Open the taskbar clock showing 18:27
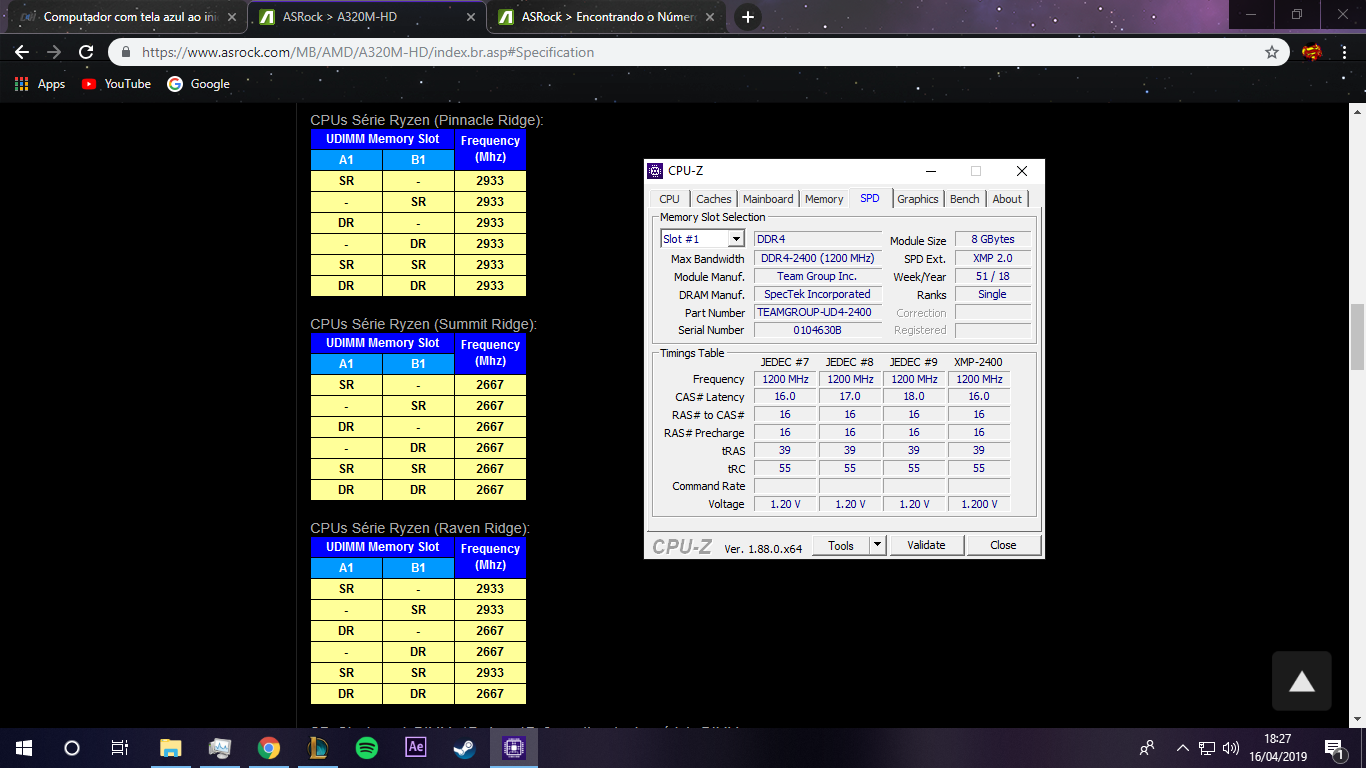The width and height of the screenshot is (1366, 768). (x=1277, y=747)
